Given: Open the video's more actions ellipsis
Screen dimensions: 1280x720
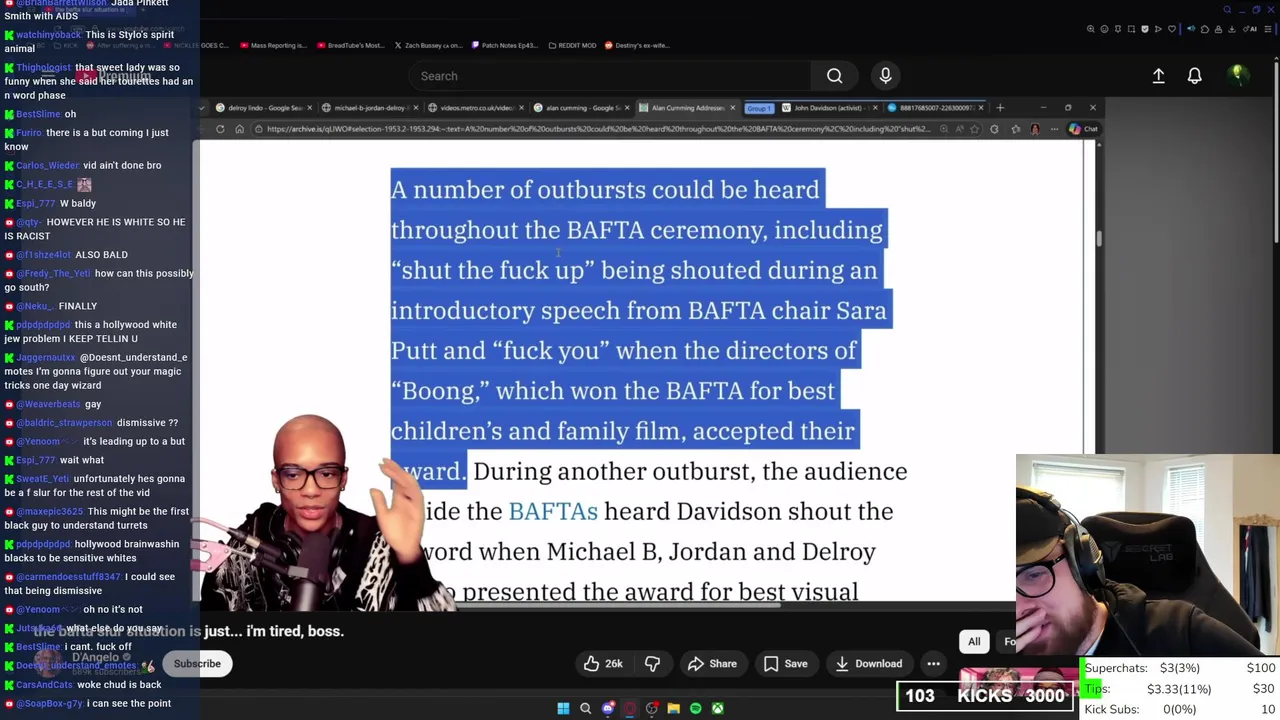Looking at the screenshot, I should click(933, 664).
